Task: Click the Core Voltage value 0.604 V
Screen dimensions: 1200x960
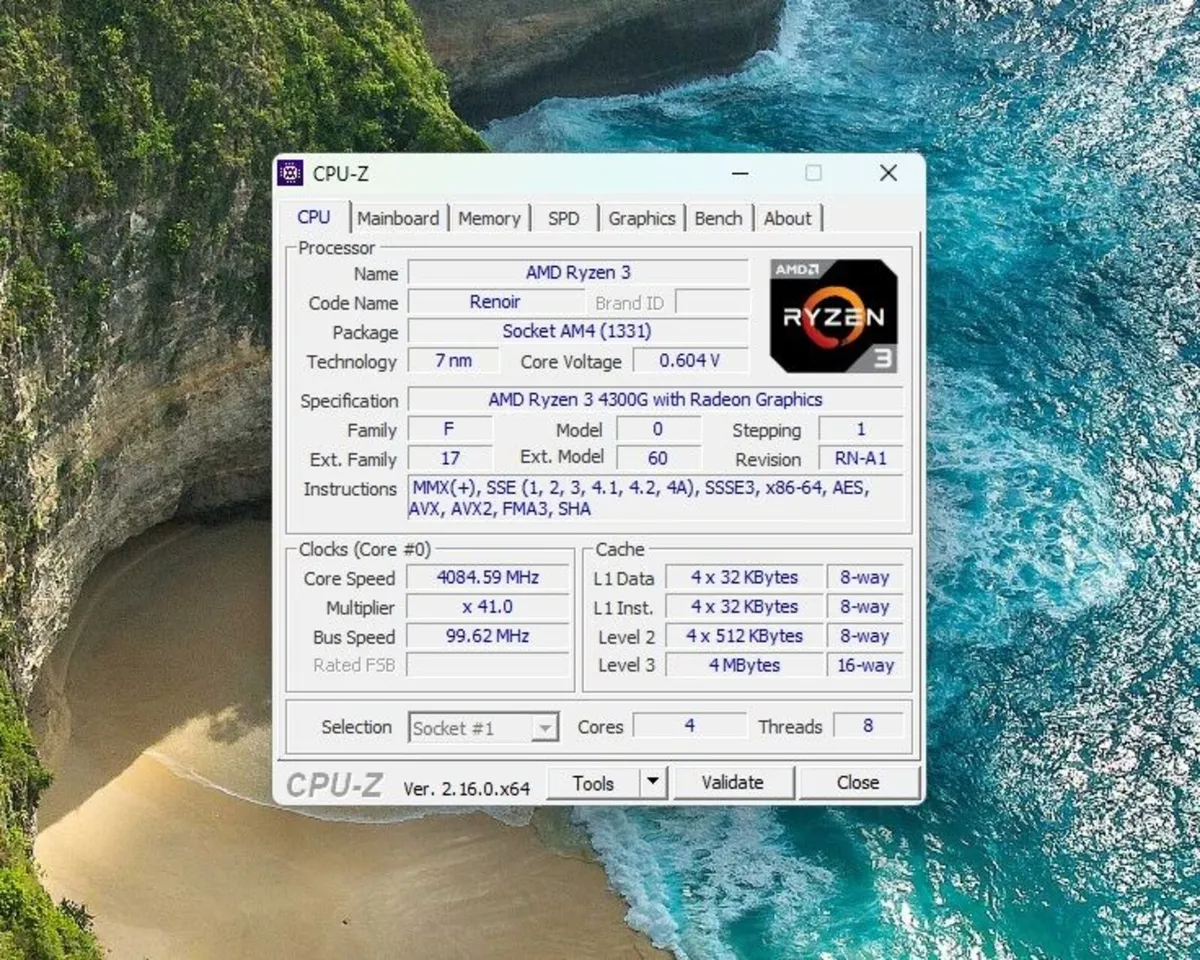Action: (x=690, y=360)
